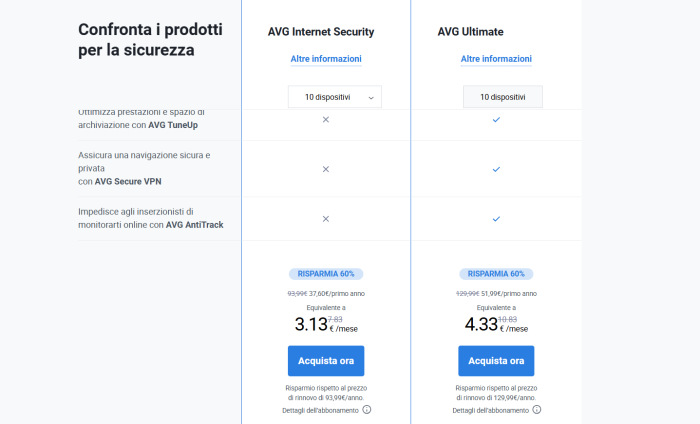The height and width of the screenshot is (424, 700).
Task: Click Acquista ora for AVG Internet Security
Action: point(326,361)
